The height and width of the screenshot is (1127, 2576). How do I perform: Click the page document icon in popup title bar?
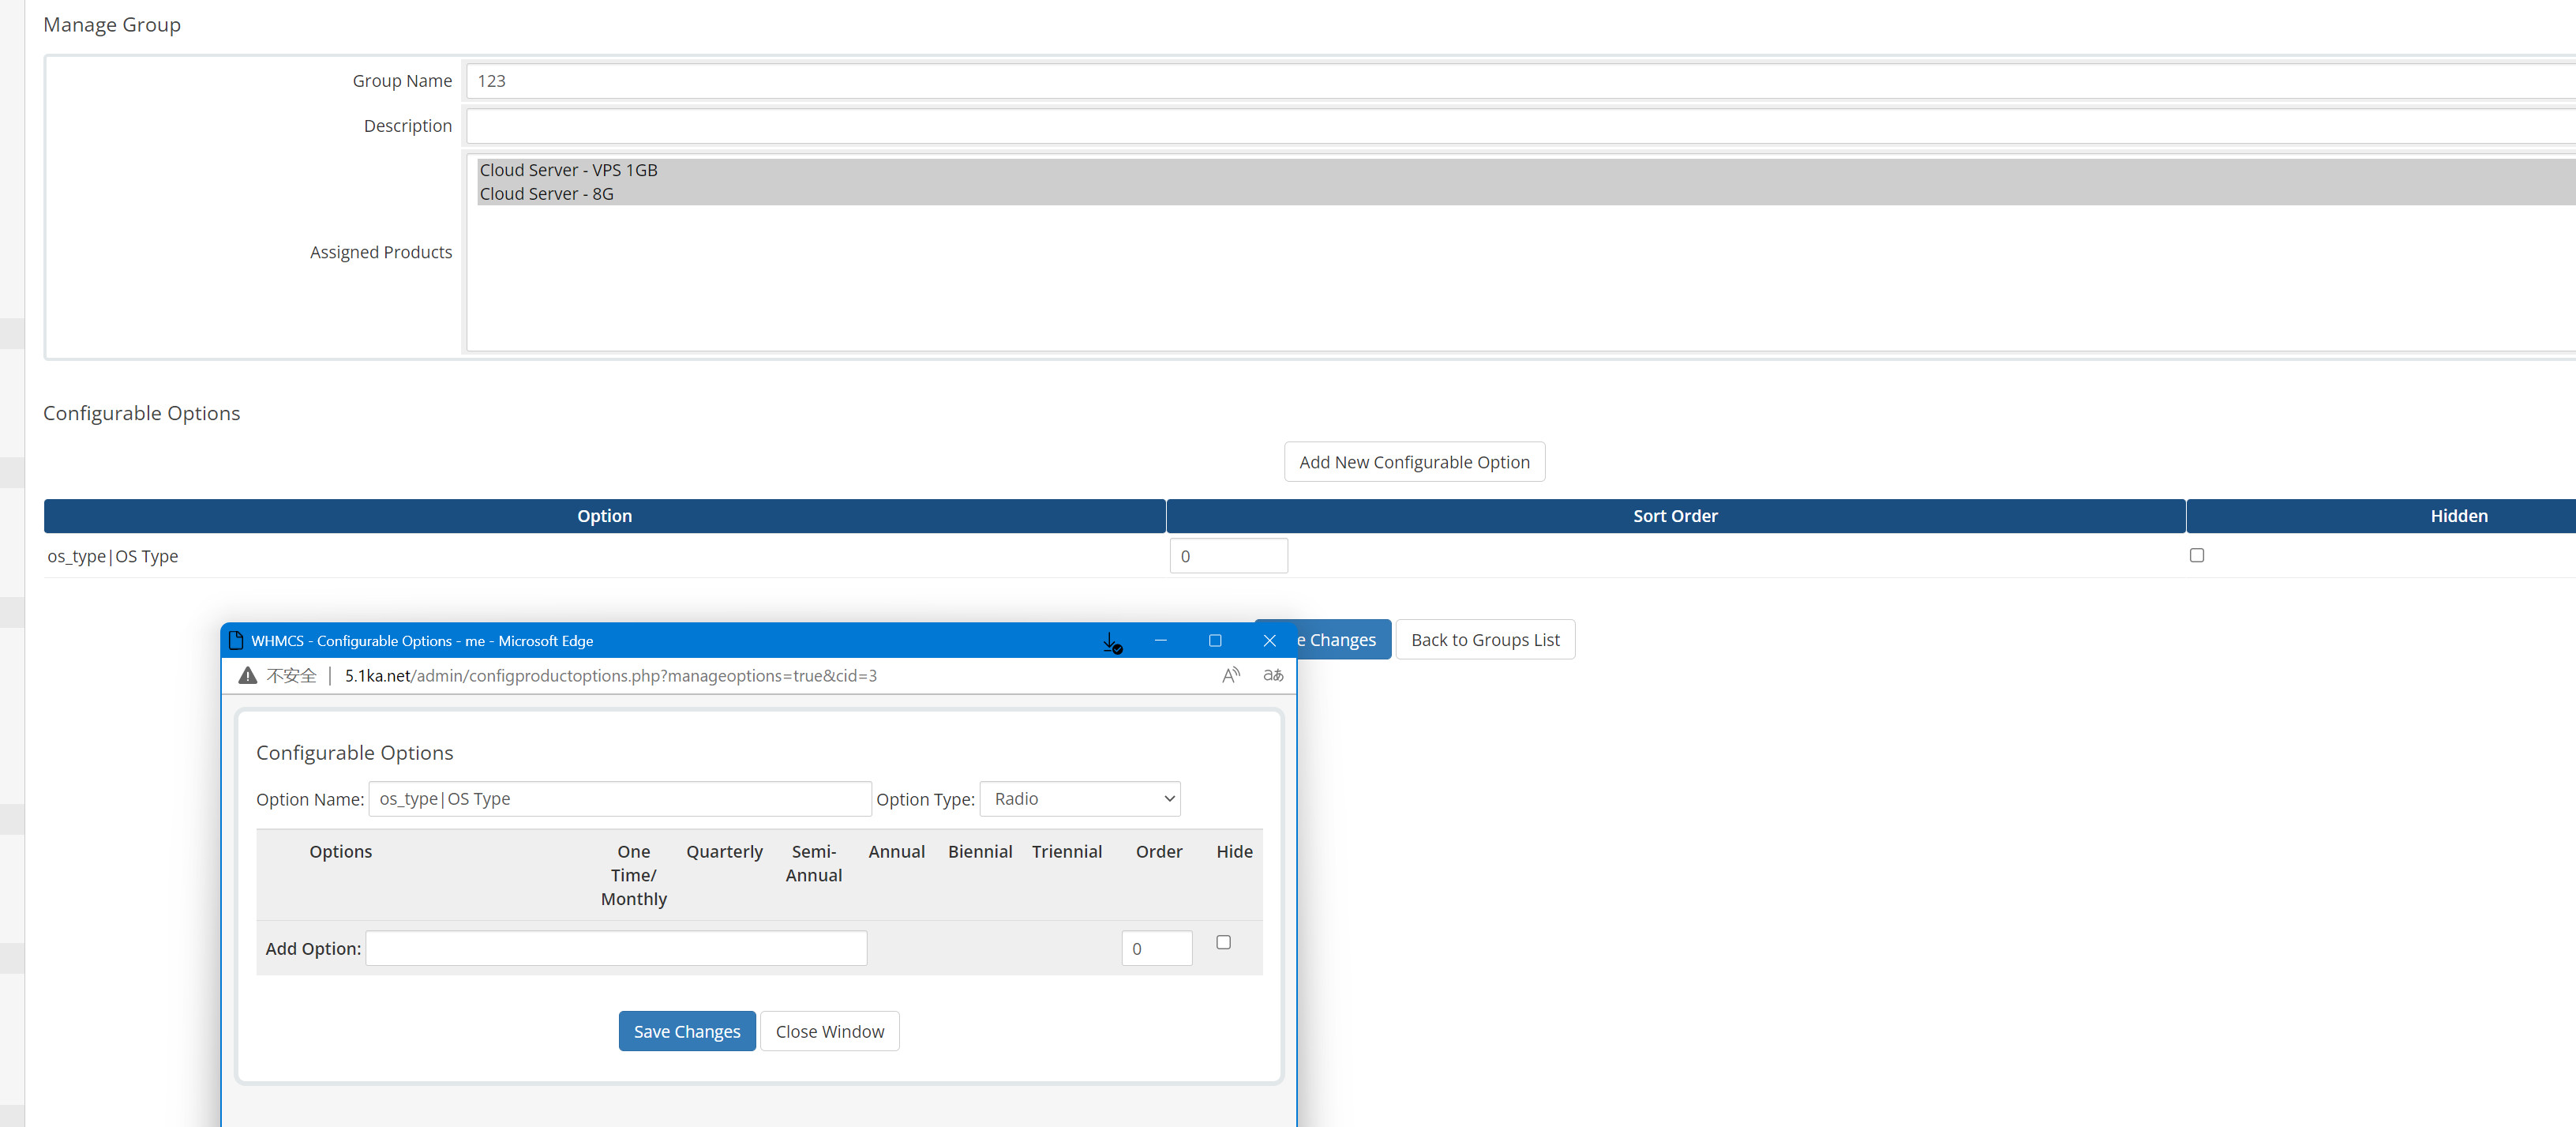click(x=236, y=640)
